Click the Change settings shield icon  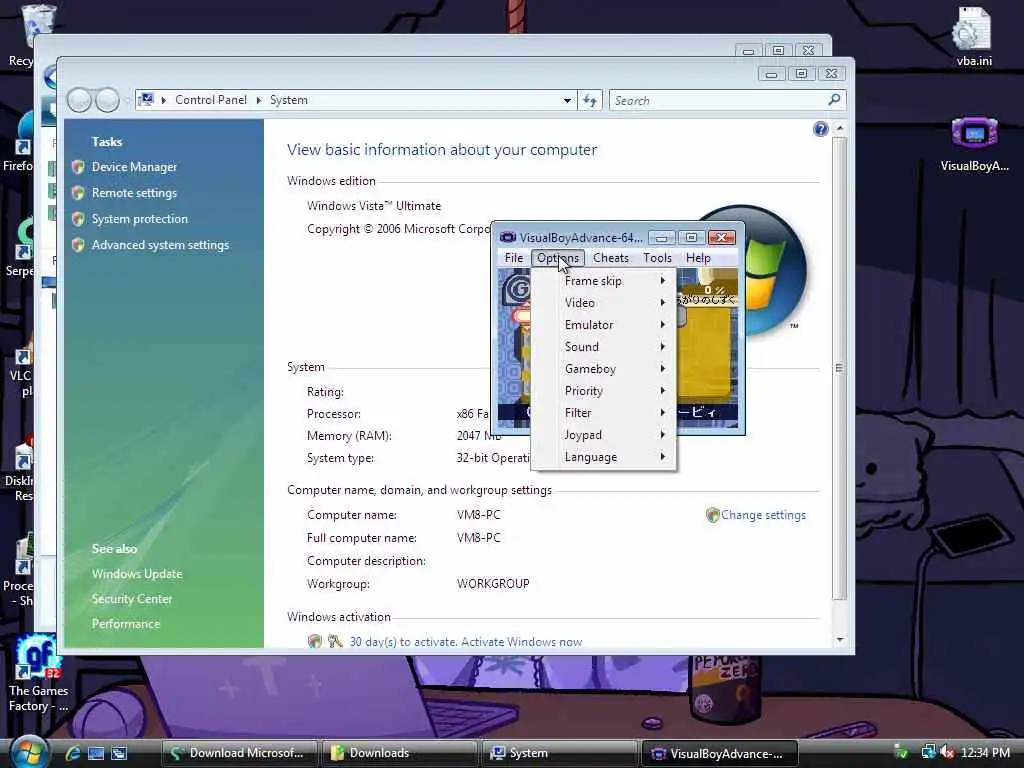pos(712,515)
